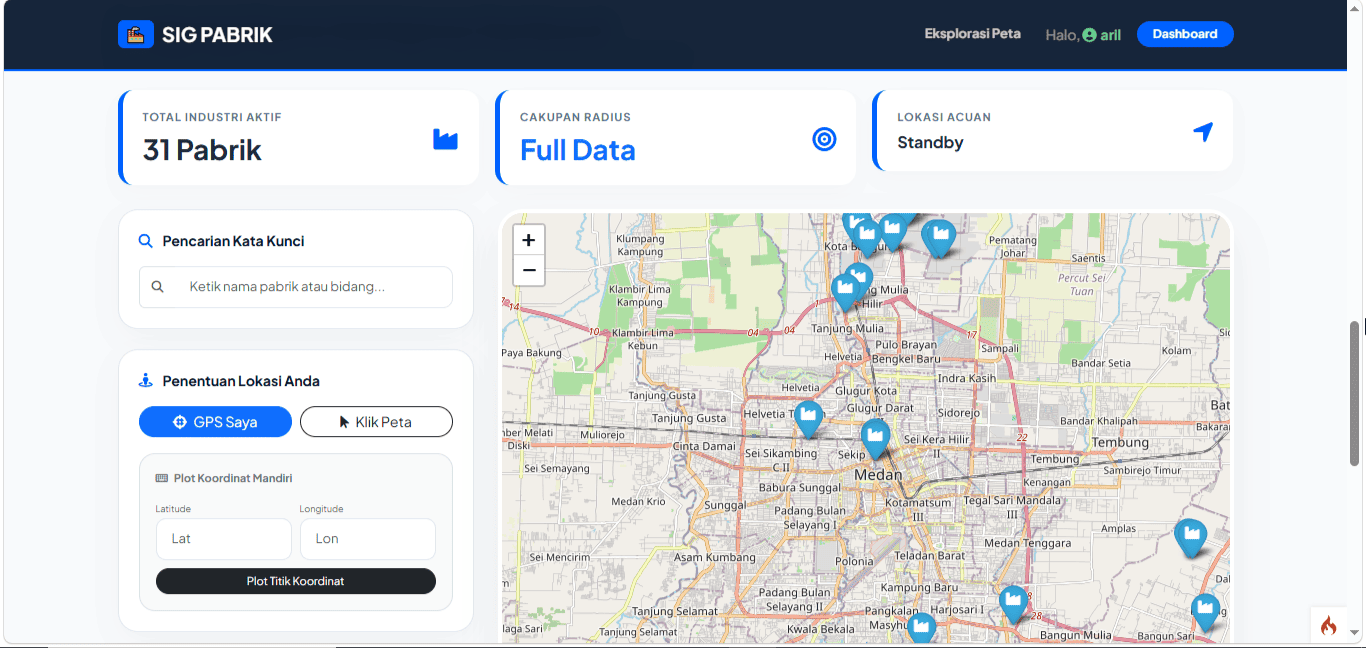Click factory marker near Pangkalan Masyhur
1366x648 pixels.
(x=921, y=627)
